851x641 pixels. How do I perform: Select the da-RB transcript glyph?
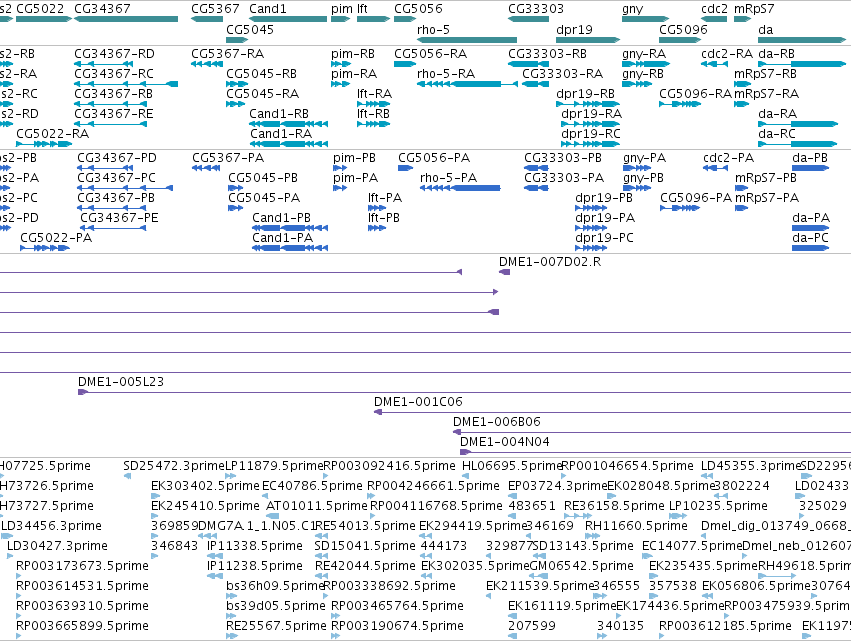pos(802,64)
